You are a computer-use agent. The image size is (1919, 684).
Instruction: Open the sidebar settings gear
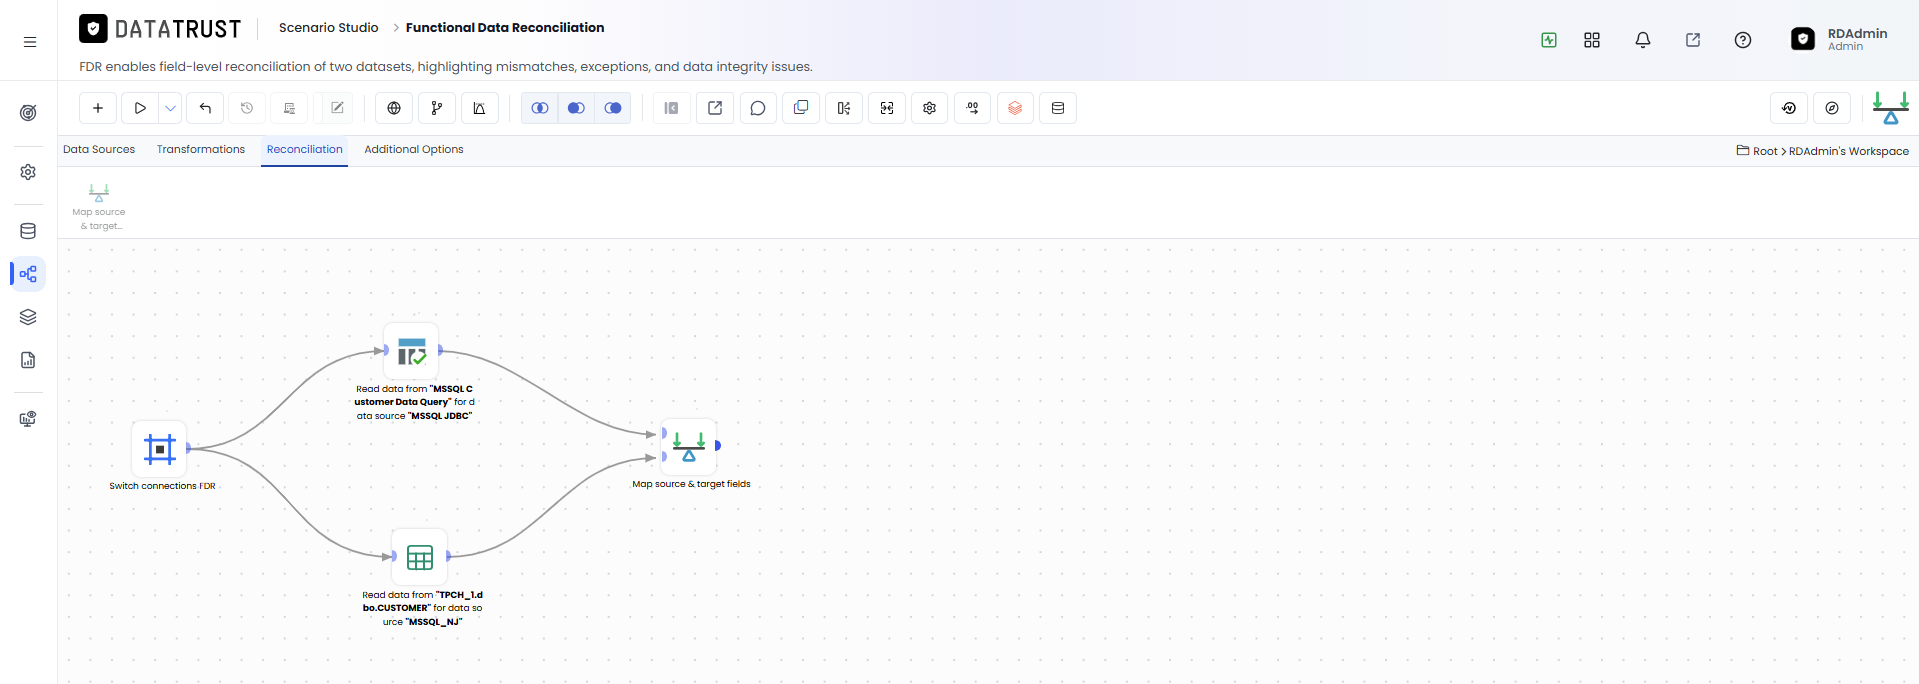pos(28,172)
